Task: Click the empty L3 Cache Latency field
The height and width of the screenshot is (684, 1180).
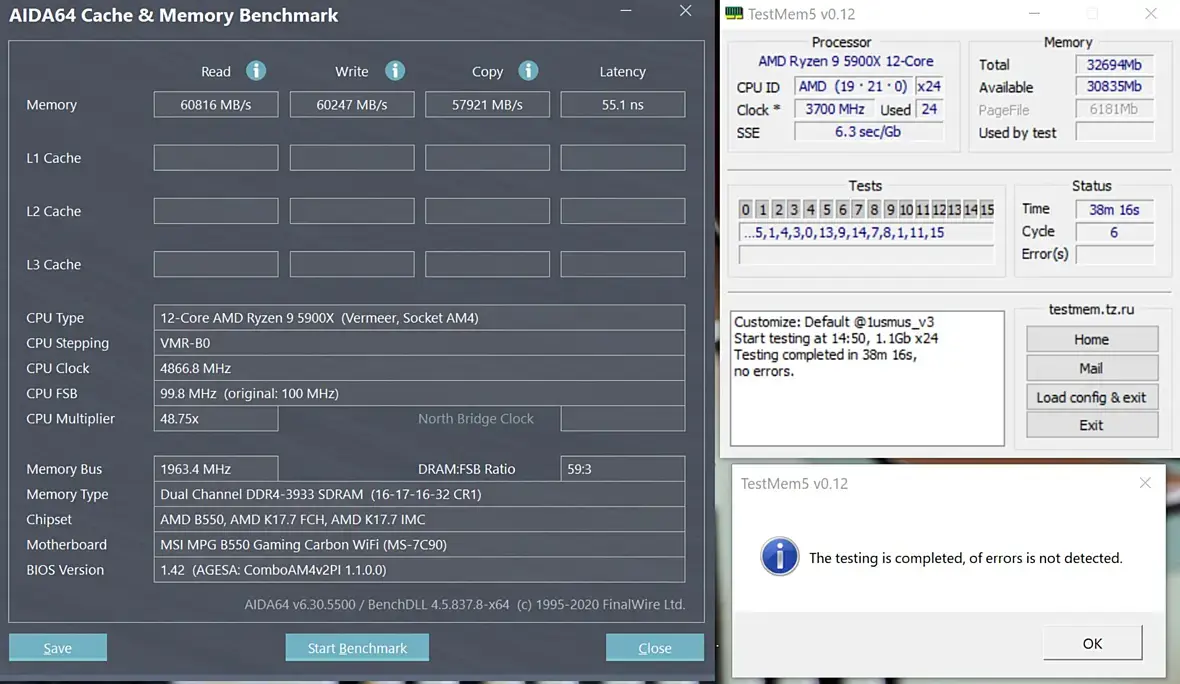Action: [x=623, y=264]
